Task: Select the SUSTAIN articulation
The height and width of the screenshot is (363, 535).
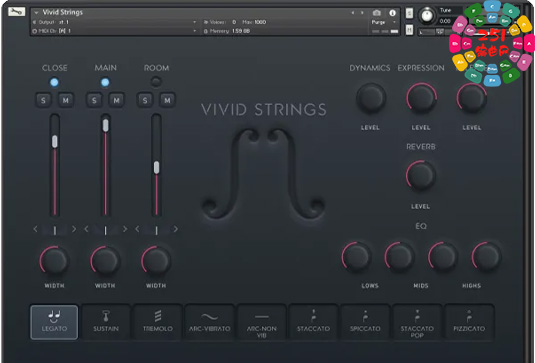Action: 106,322
